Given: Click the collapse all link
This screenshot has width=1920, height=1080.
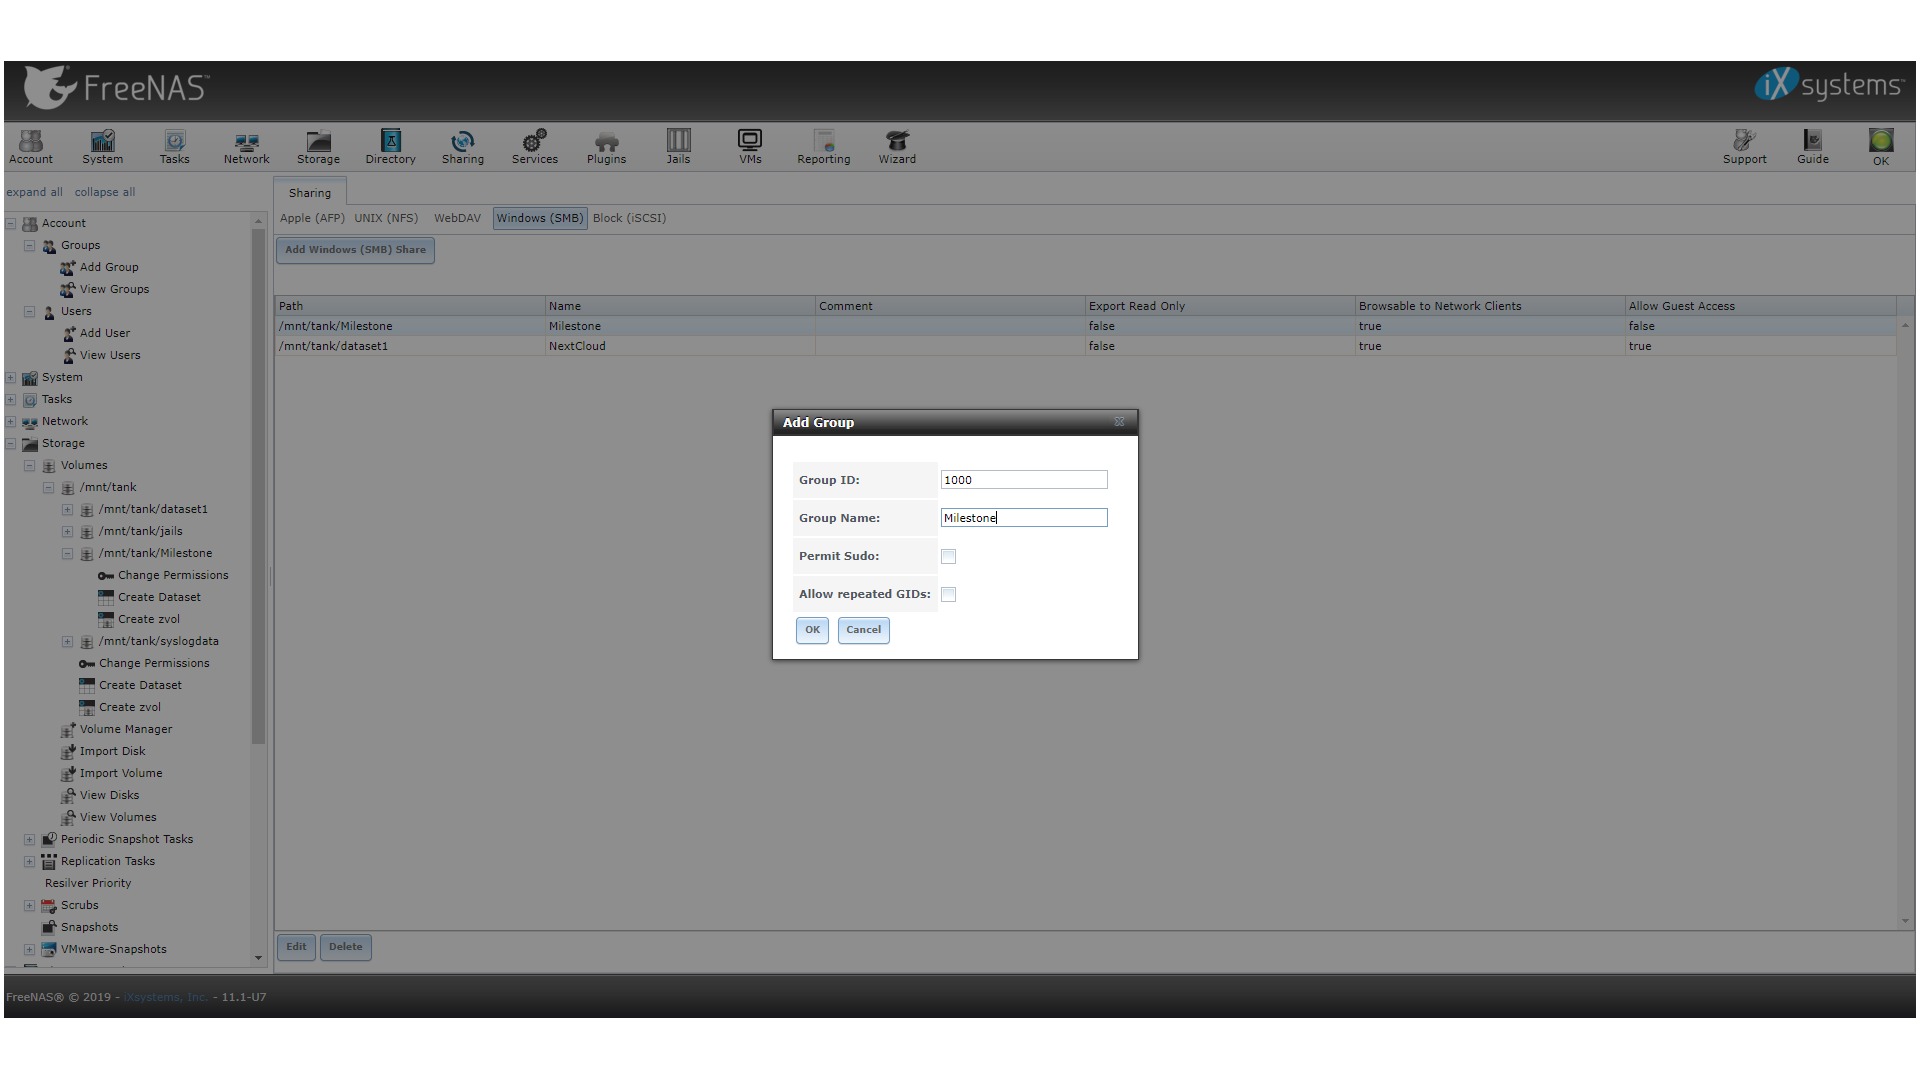Looking at the screenshot, I should [105, 192].
